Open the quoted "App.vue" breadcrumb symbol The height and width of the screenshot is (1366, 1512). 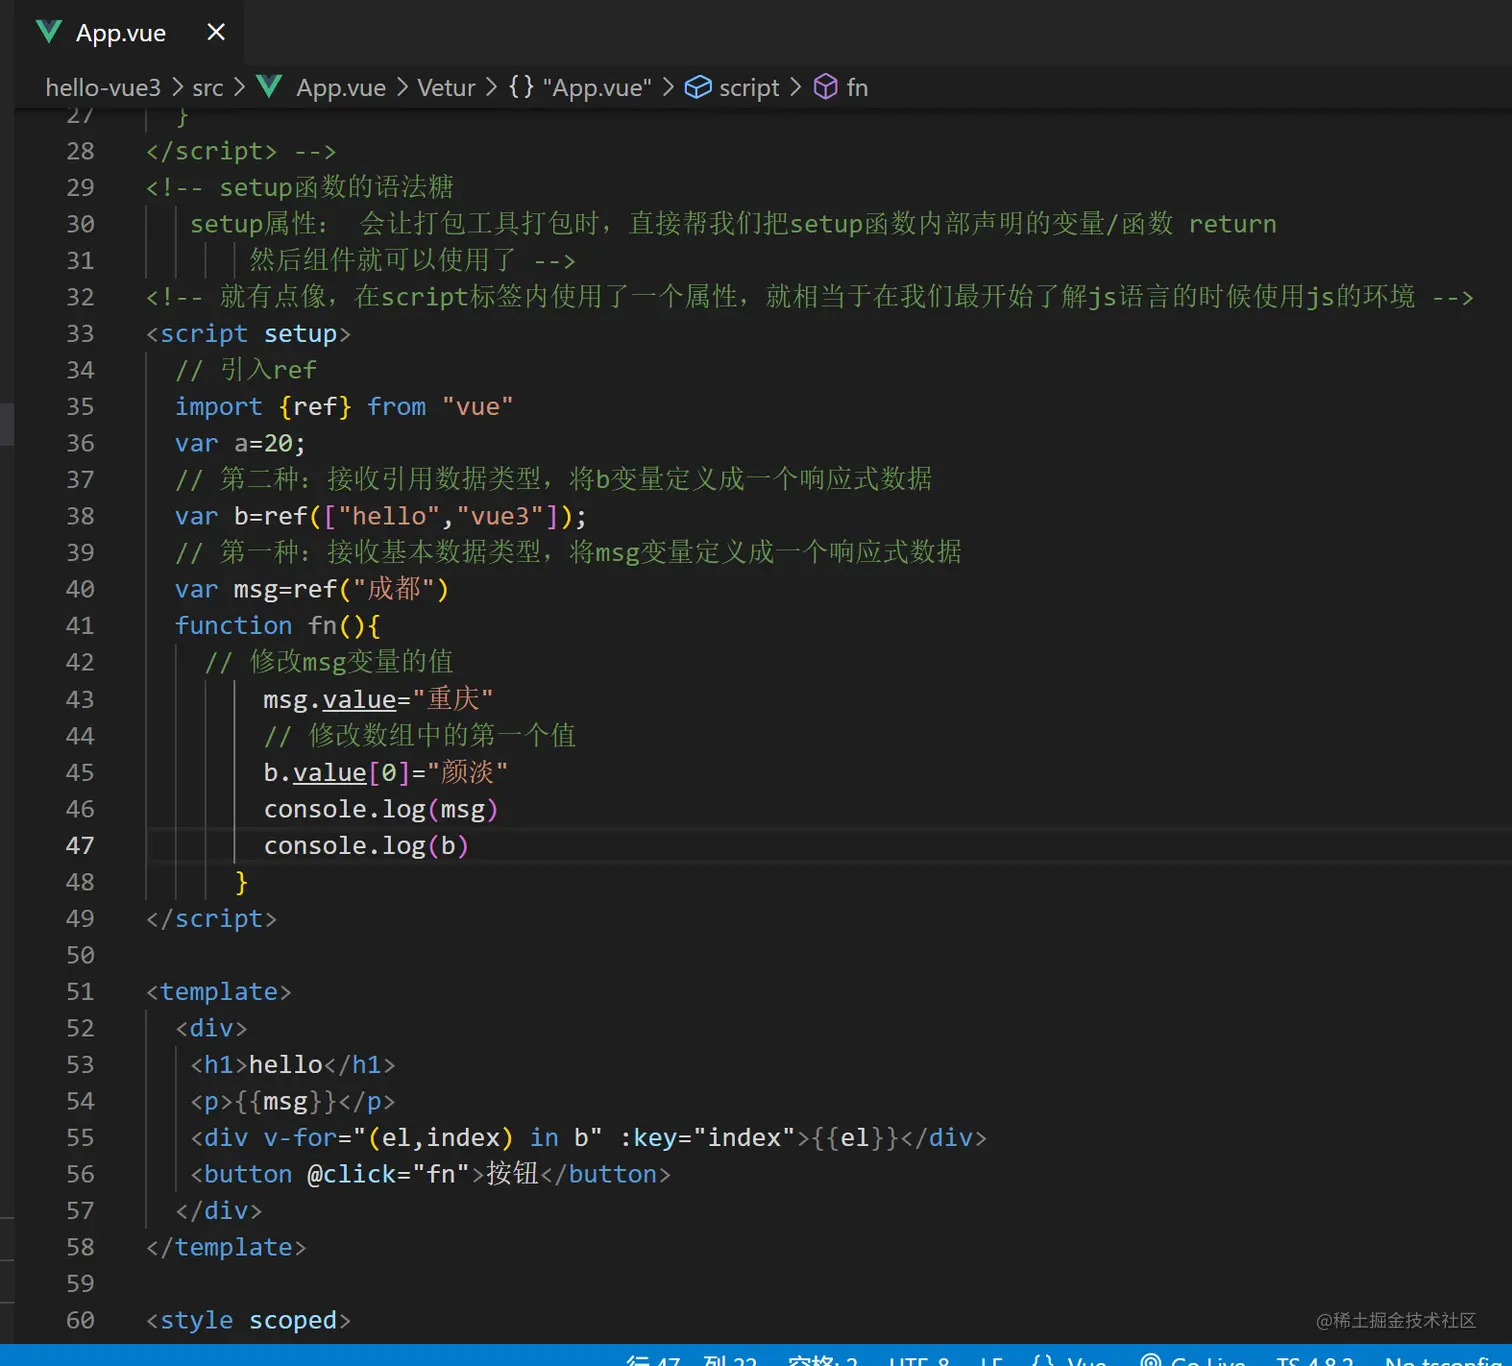(x=597, y=88)
